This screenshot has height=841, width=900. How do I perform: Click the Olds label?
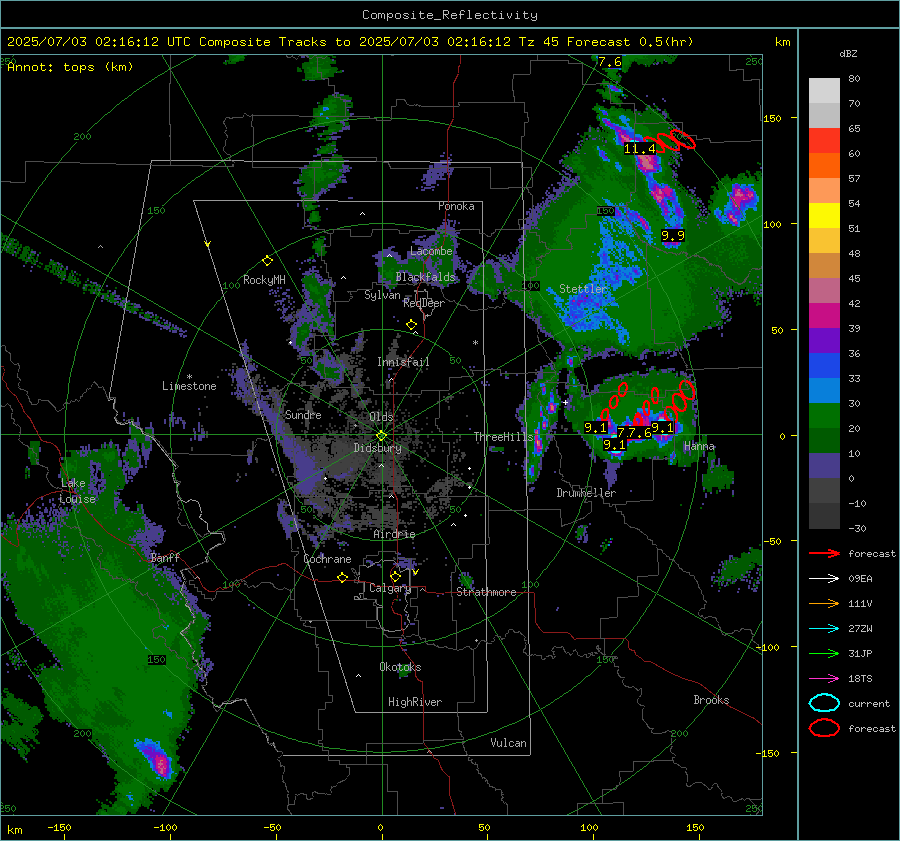click(x=381, y=416)
